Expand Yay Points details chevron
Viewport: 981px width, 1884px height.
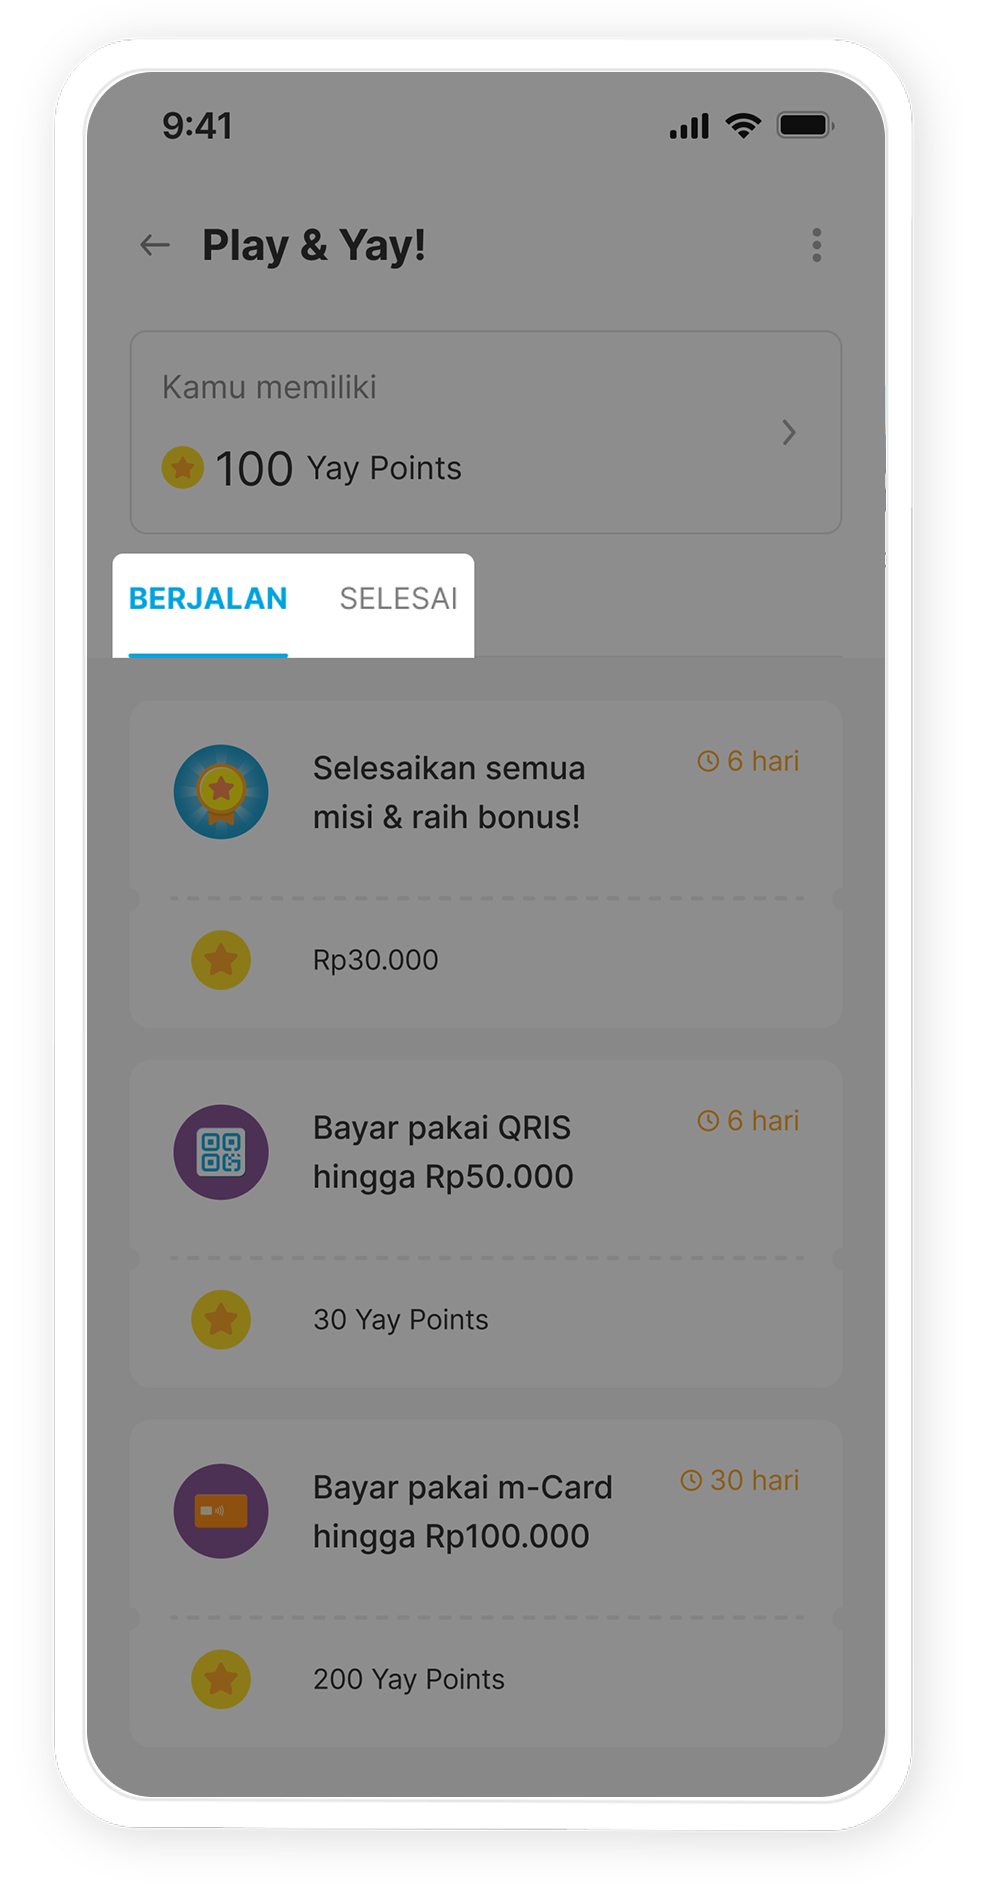coord(789,432)
